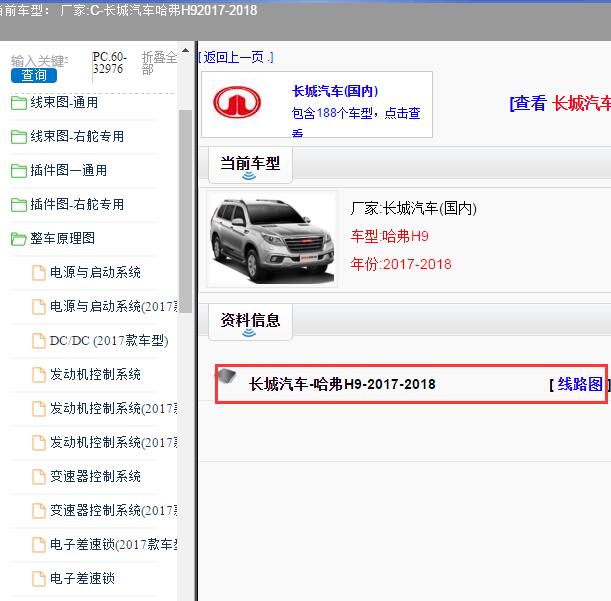This screenshot has height=601, width=611.
Task: Select the 整车原理图 folder label
Action: 63,238
